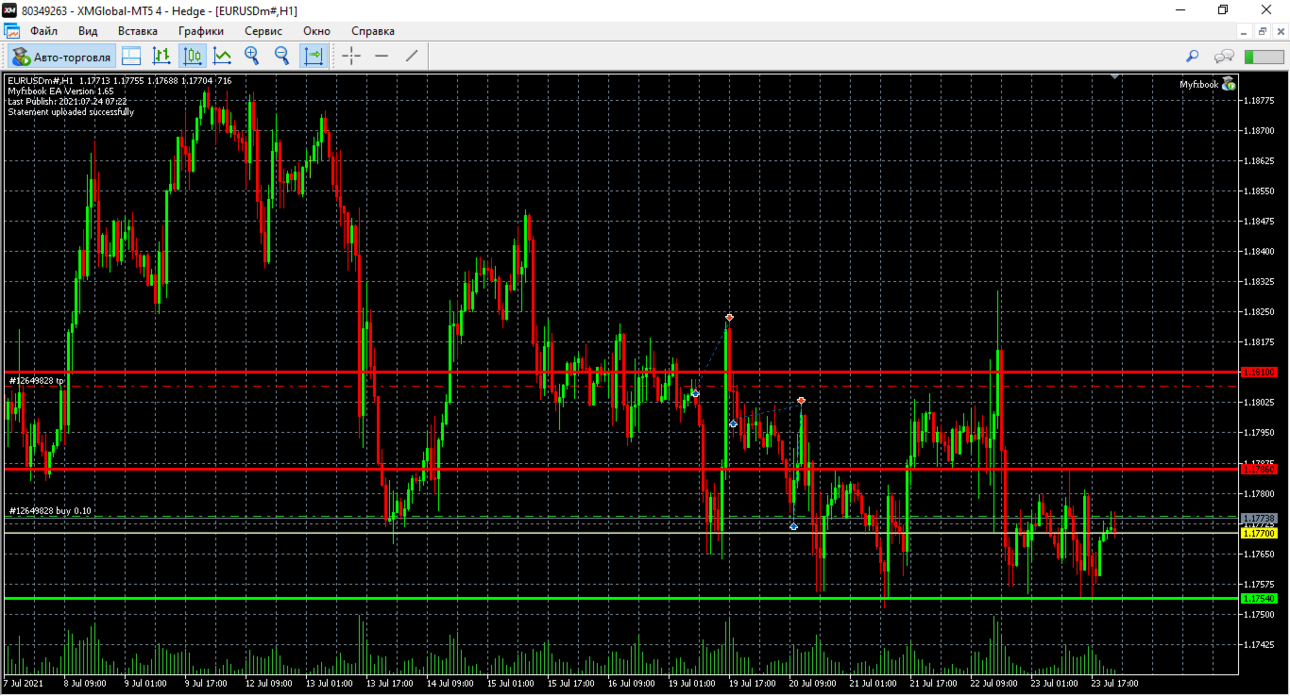Screen dimensions: 1290x696
Task: Click the red sell arrow marker at 19 Jul peak
Action: 730,318
